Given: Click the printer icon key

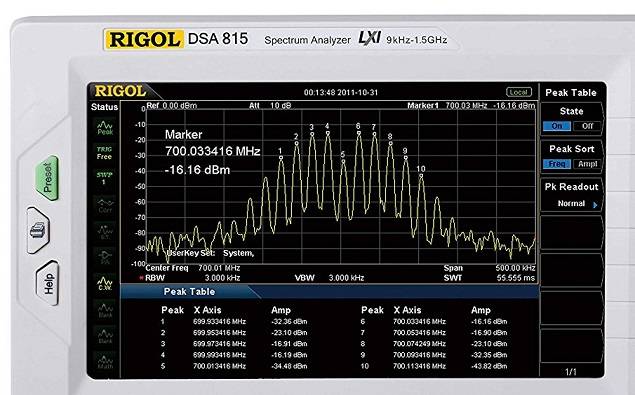Looking at the screenshot, I should point(39,231).
